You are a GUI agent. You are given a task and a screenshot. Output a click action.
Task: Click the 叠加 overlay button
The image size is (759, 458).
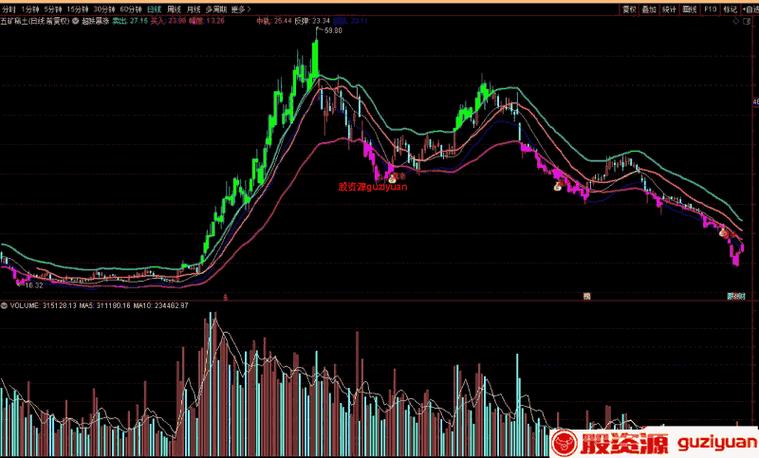point(649,9)
